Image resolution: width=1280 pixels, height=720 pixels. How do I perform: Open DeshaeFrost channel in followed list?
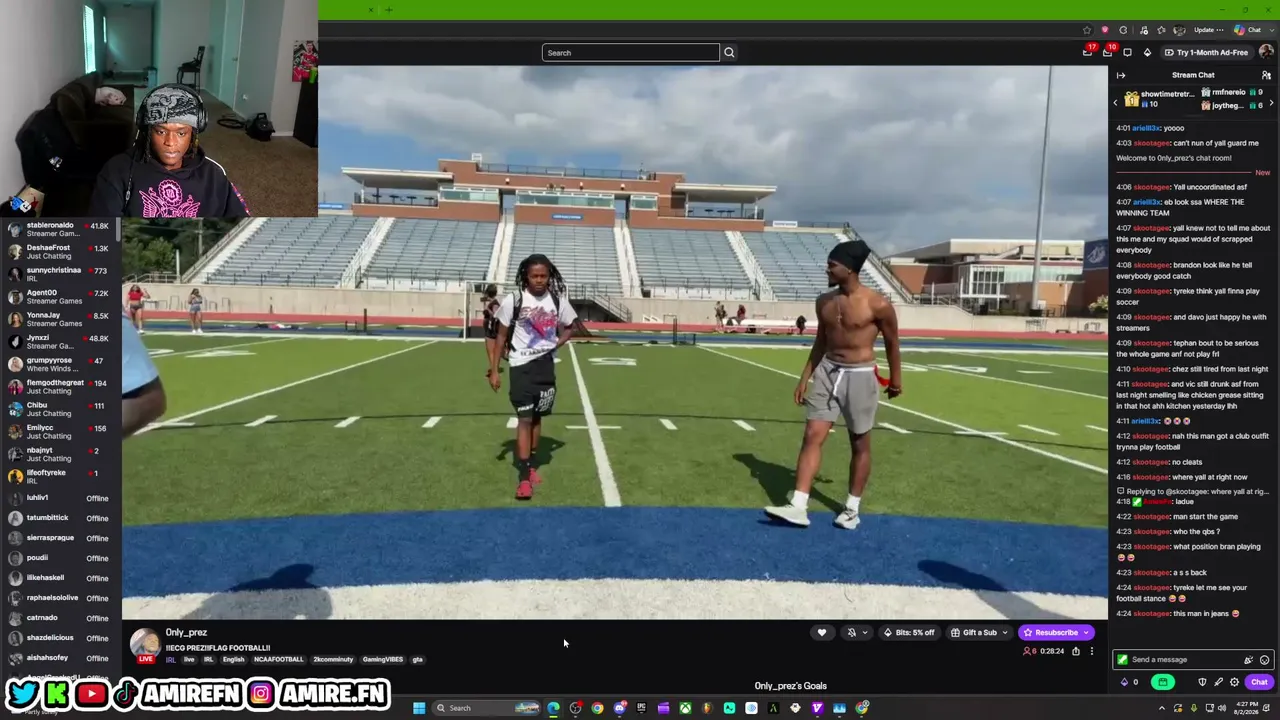(x=61, y=252)
